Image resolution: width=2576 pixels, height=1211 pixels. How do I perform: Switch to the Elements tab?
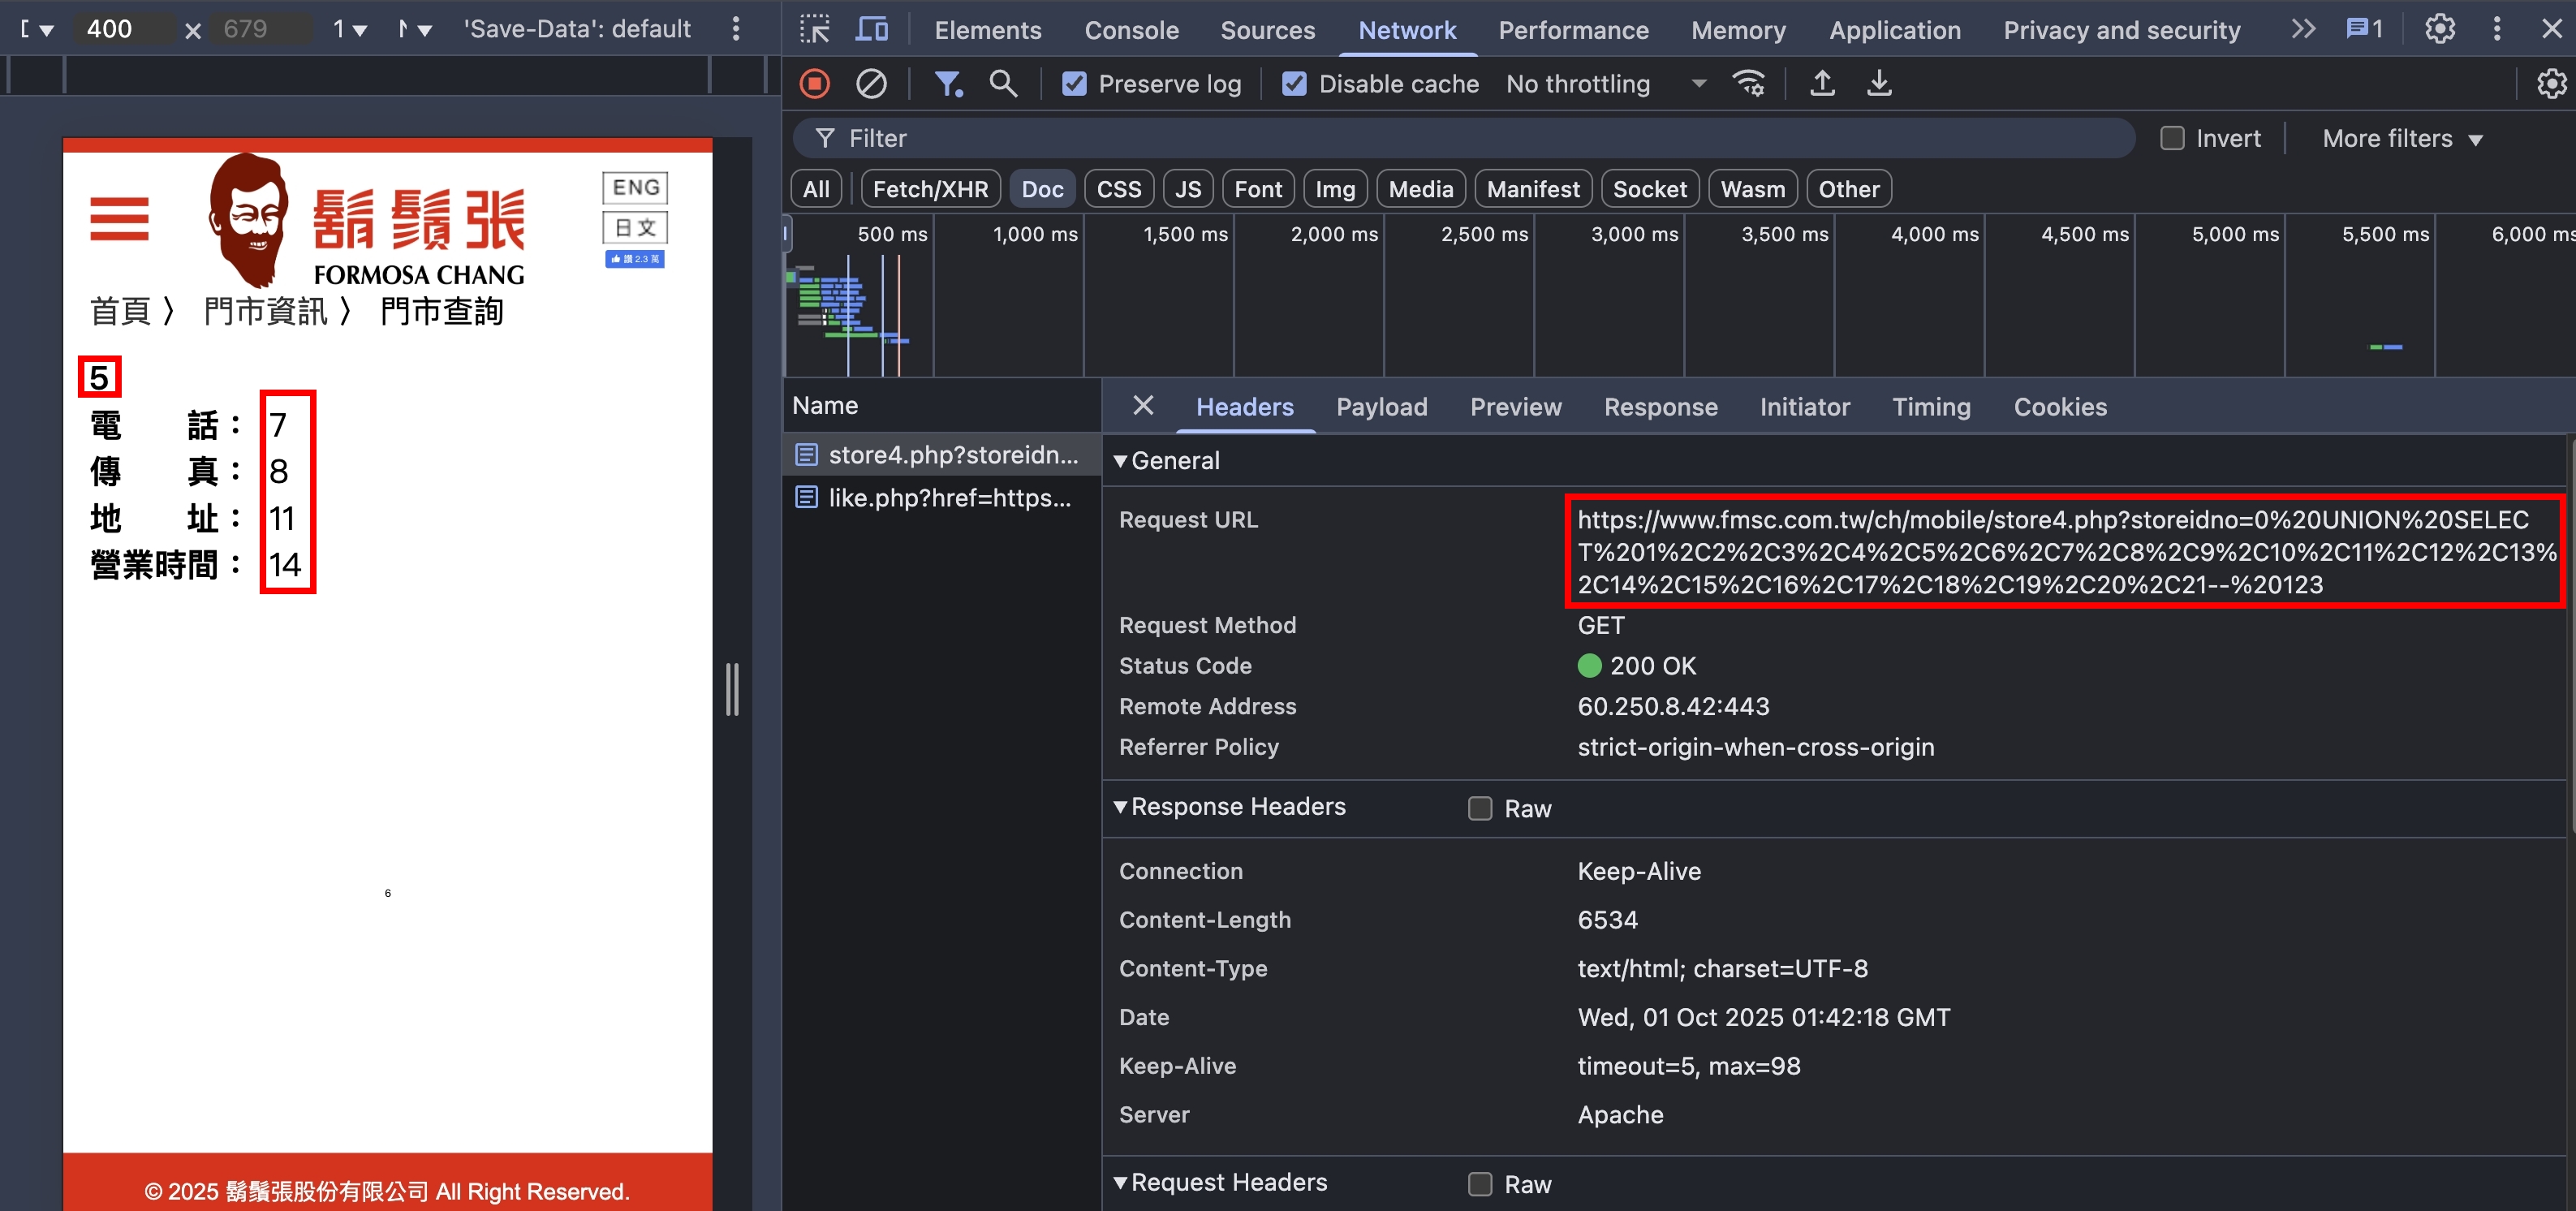[988, 29]
